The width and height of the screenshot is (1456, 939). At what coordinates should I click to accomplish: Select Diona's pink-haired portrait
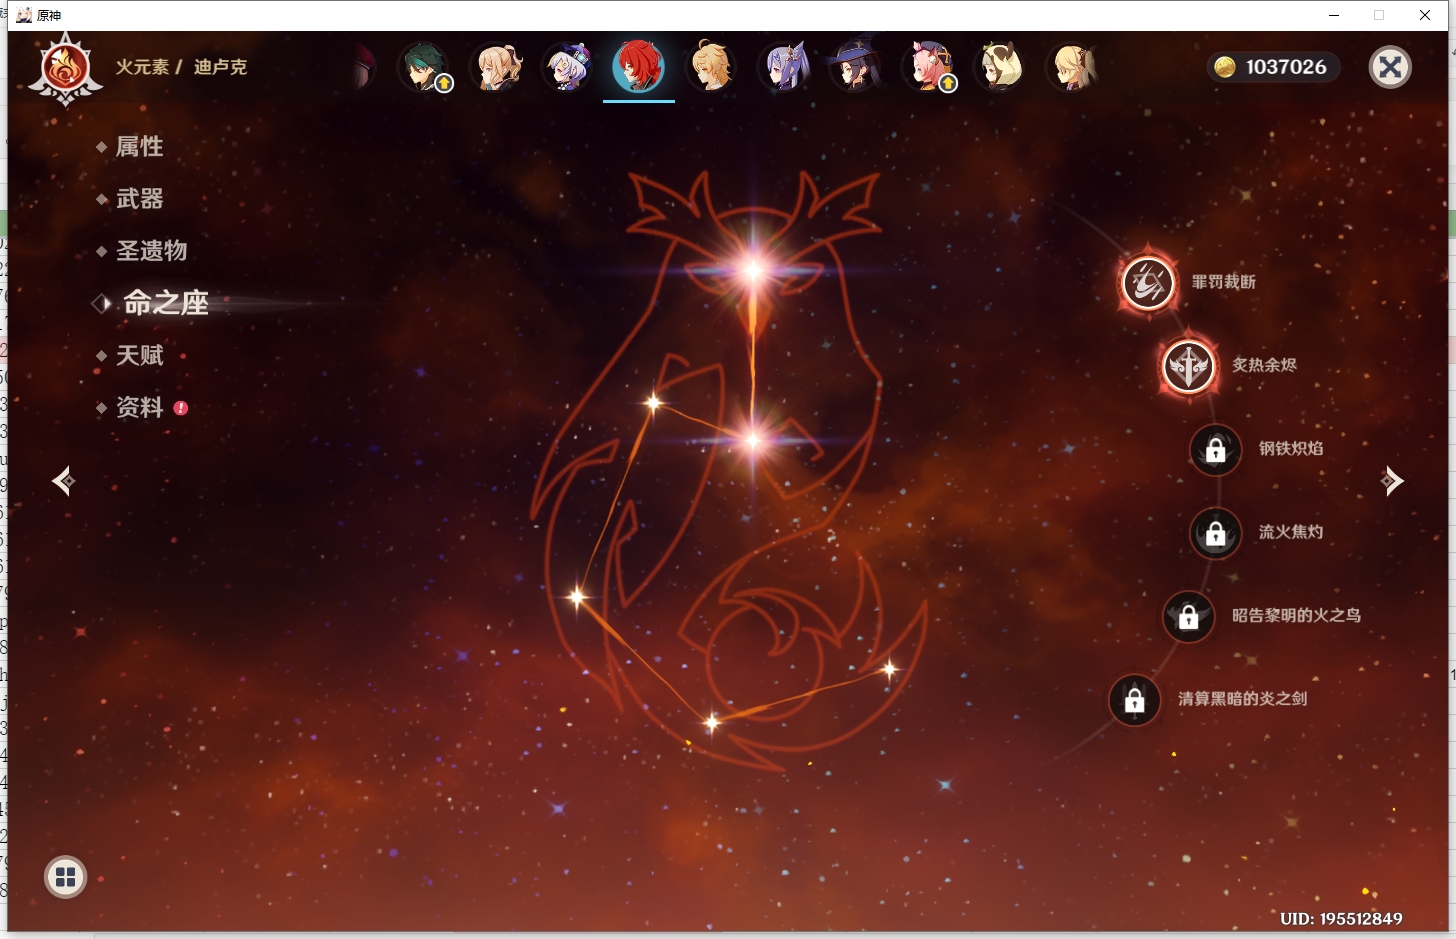(x=929, y=67)
